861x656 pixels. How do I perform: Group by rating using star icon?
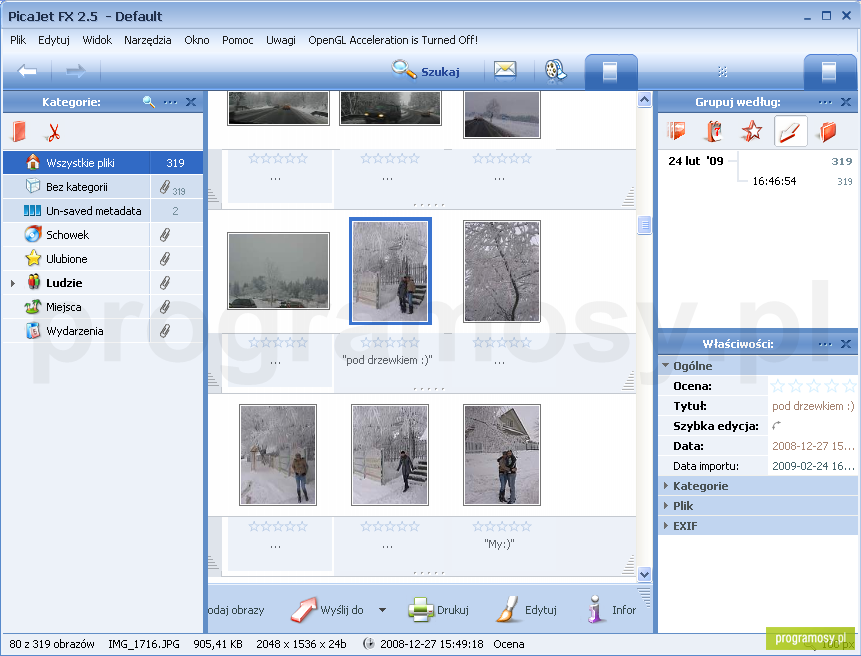(x=752, y=131)
